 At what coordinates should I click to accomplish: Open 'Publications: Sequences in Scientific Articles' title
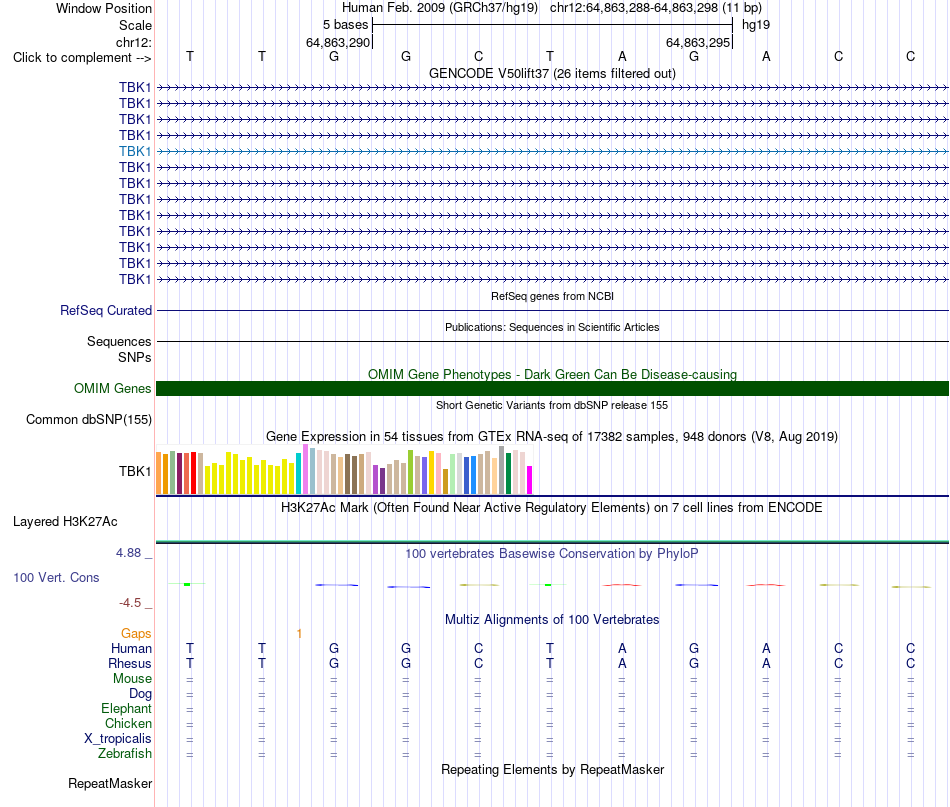pos(552,327)
